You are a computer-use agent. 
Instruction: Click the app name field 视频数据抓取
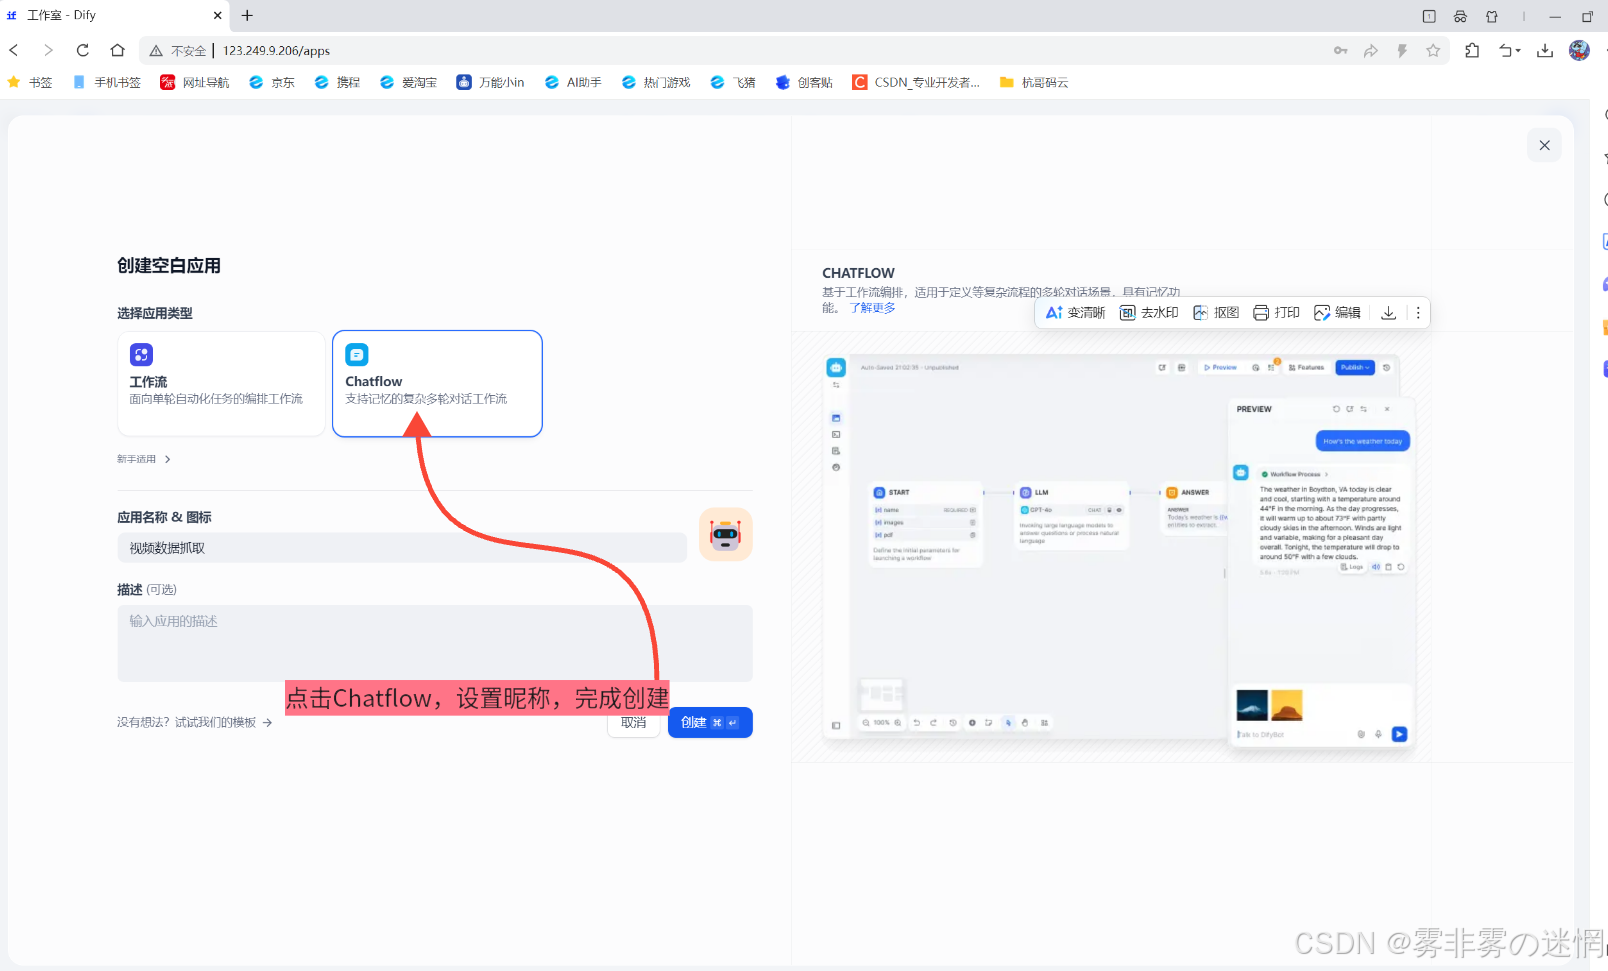click(402, 548)
